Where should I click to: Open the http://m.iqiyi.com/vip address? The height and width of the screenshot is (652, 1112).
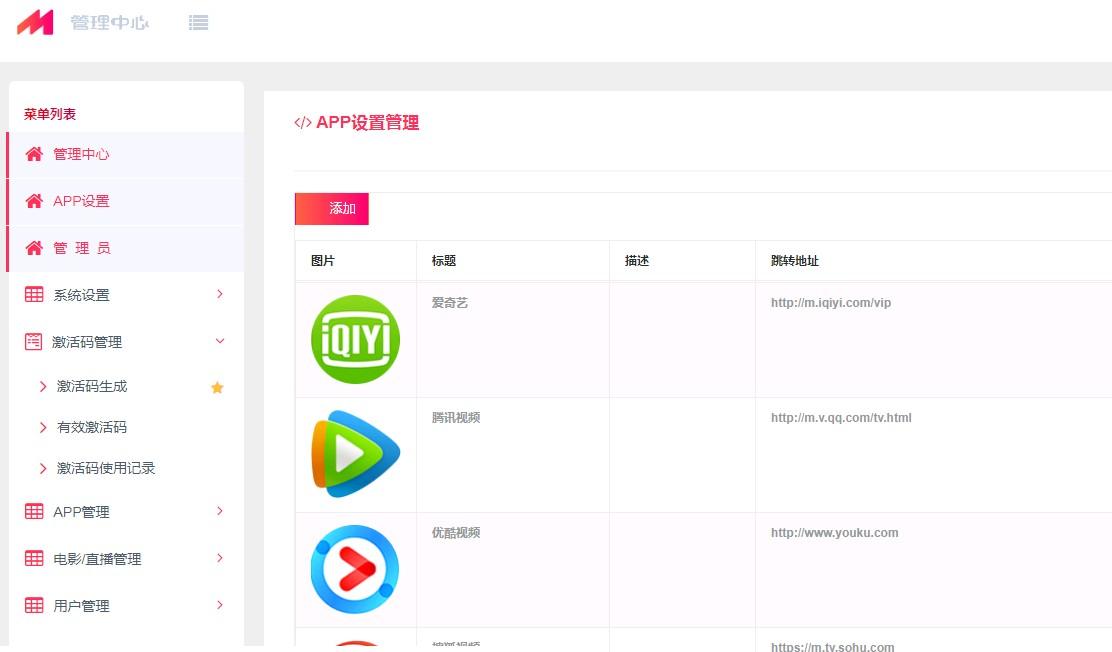point(830,303)
